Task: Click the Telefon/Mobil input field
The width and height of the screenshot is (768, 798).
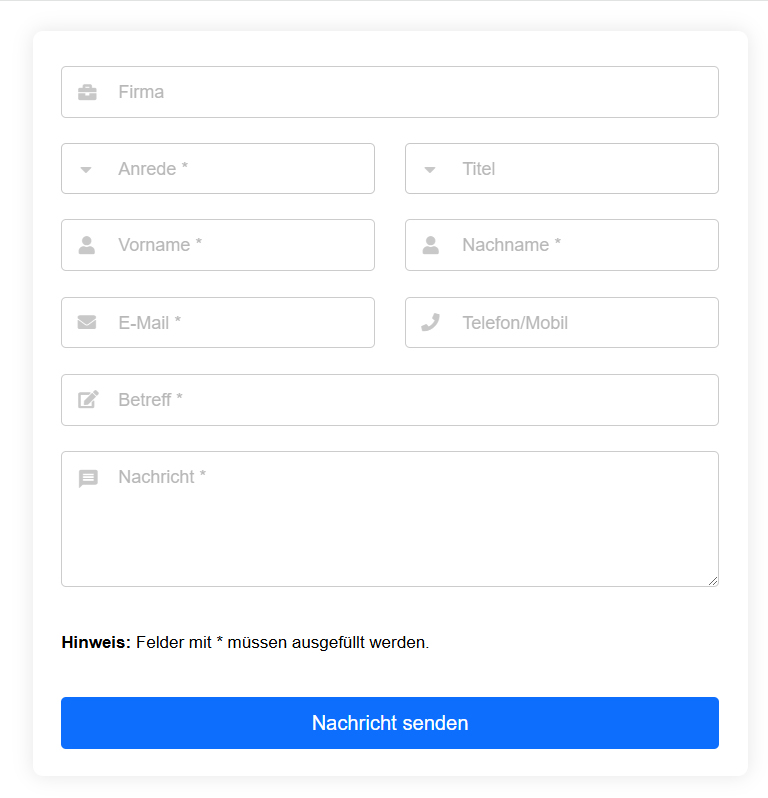Action: tap(562, 323)
